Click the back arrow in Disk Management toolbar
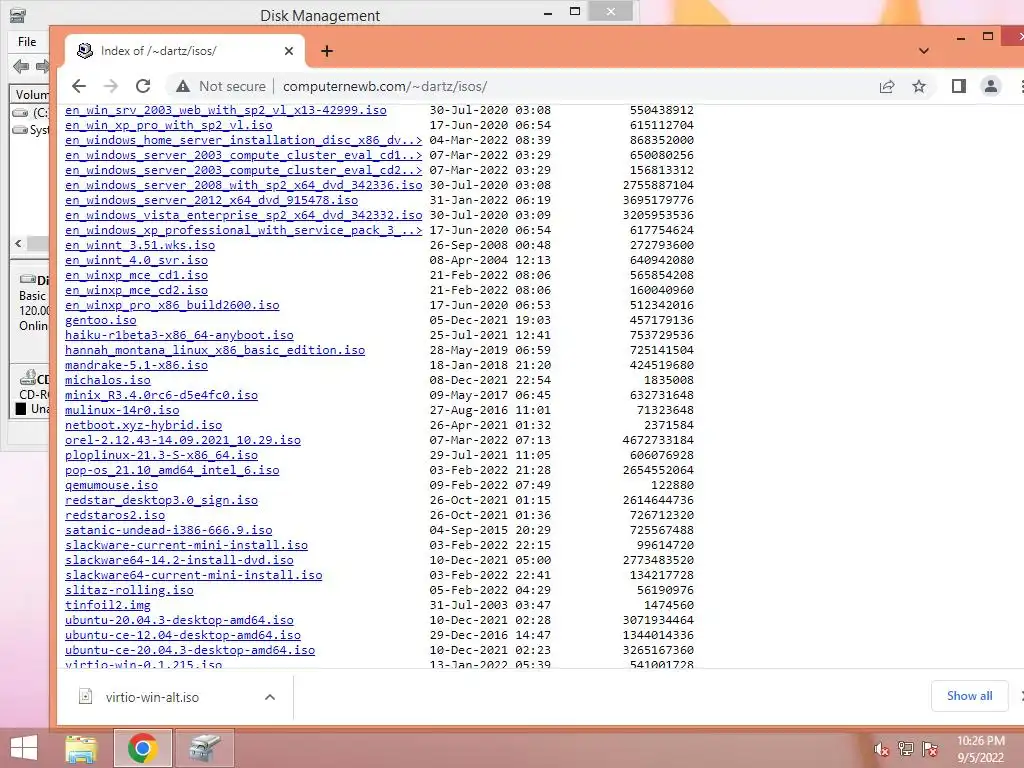Viewport: 1024px width, 768px height. (21, 66)
